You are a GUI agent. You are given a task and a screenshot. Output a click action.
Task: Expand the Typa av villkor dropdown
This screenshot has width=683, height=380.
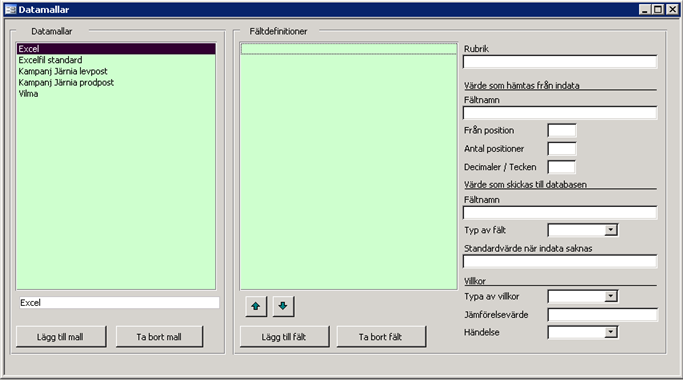[x=611, y=296]
